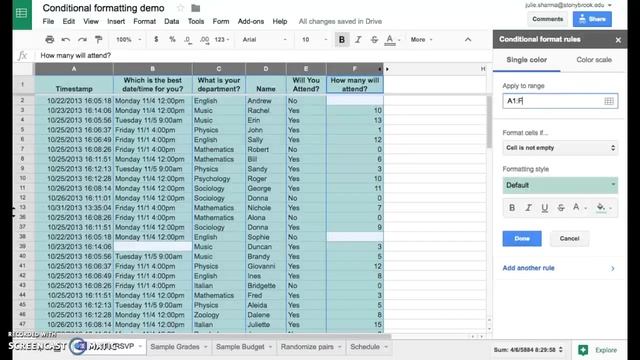Open the Edit menu
640x360 pixels.
pyautogui.click(x=69, y=21)
